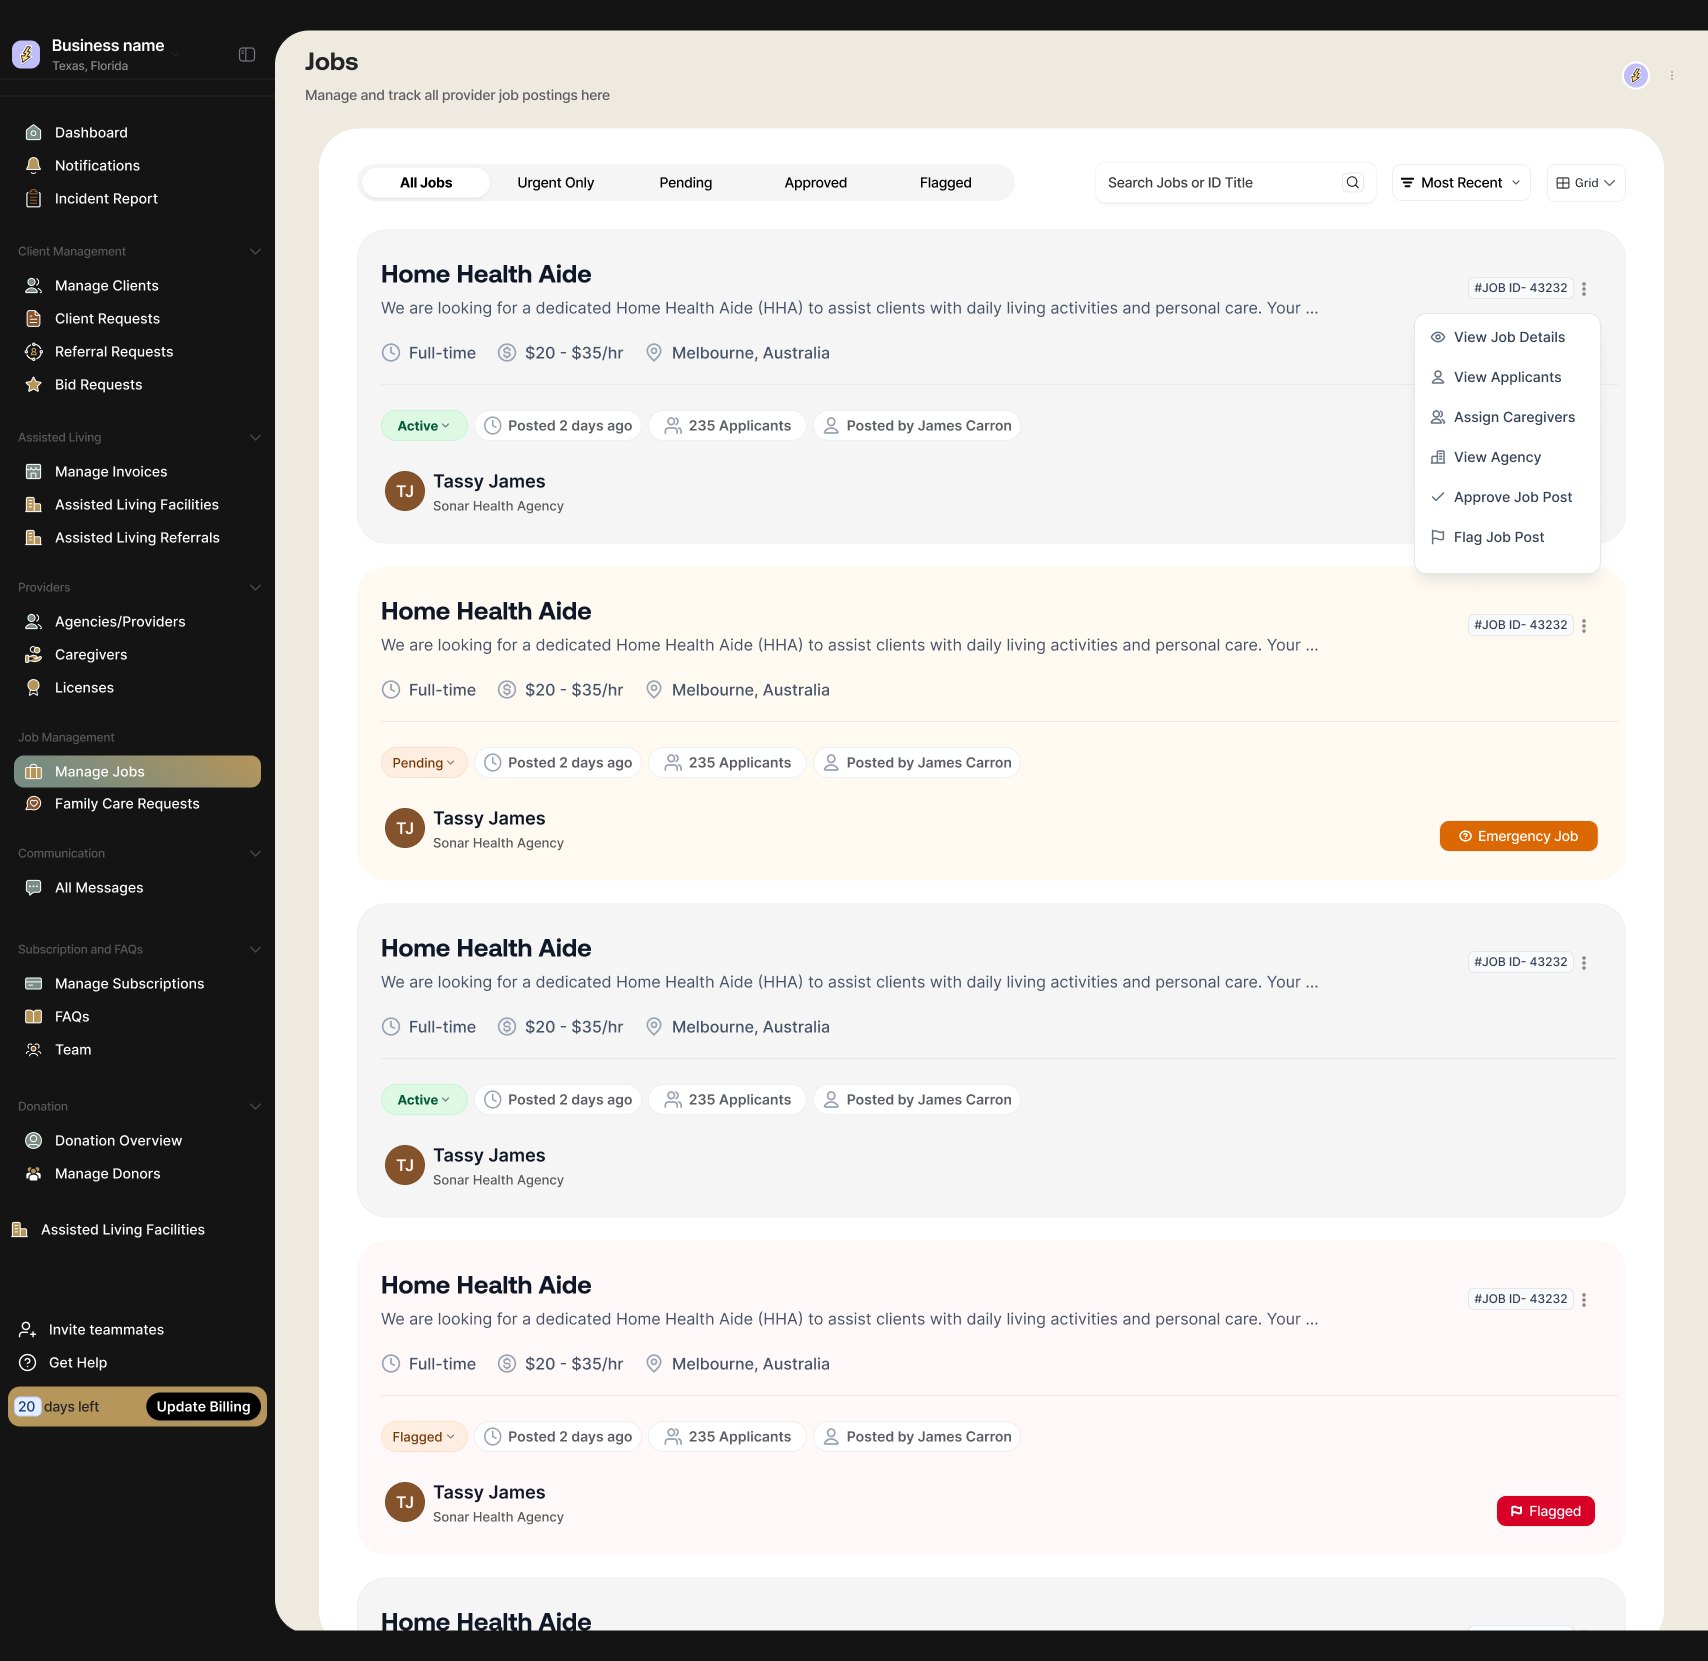Switch to the Flagged tab

pyautogui.click(x=946, y=183)
